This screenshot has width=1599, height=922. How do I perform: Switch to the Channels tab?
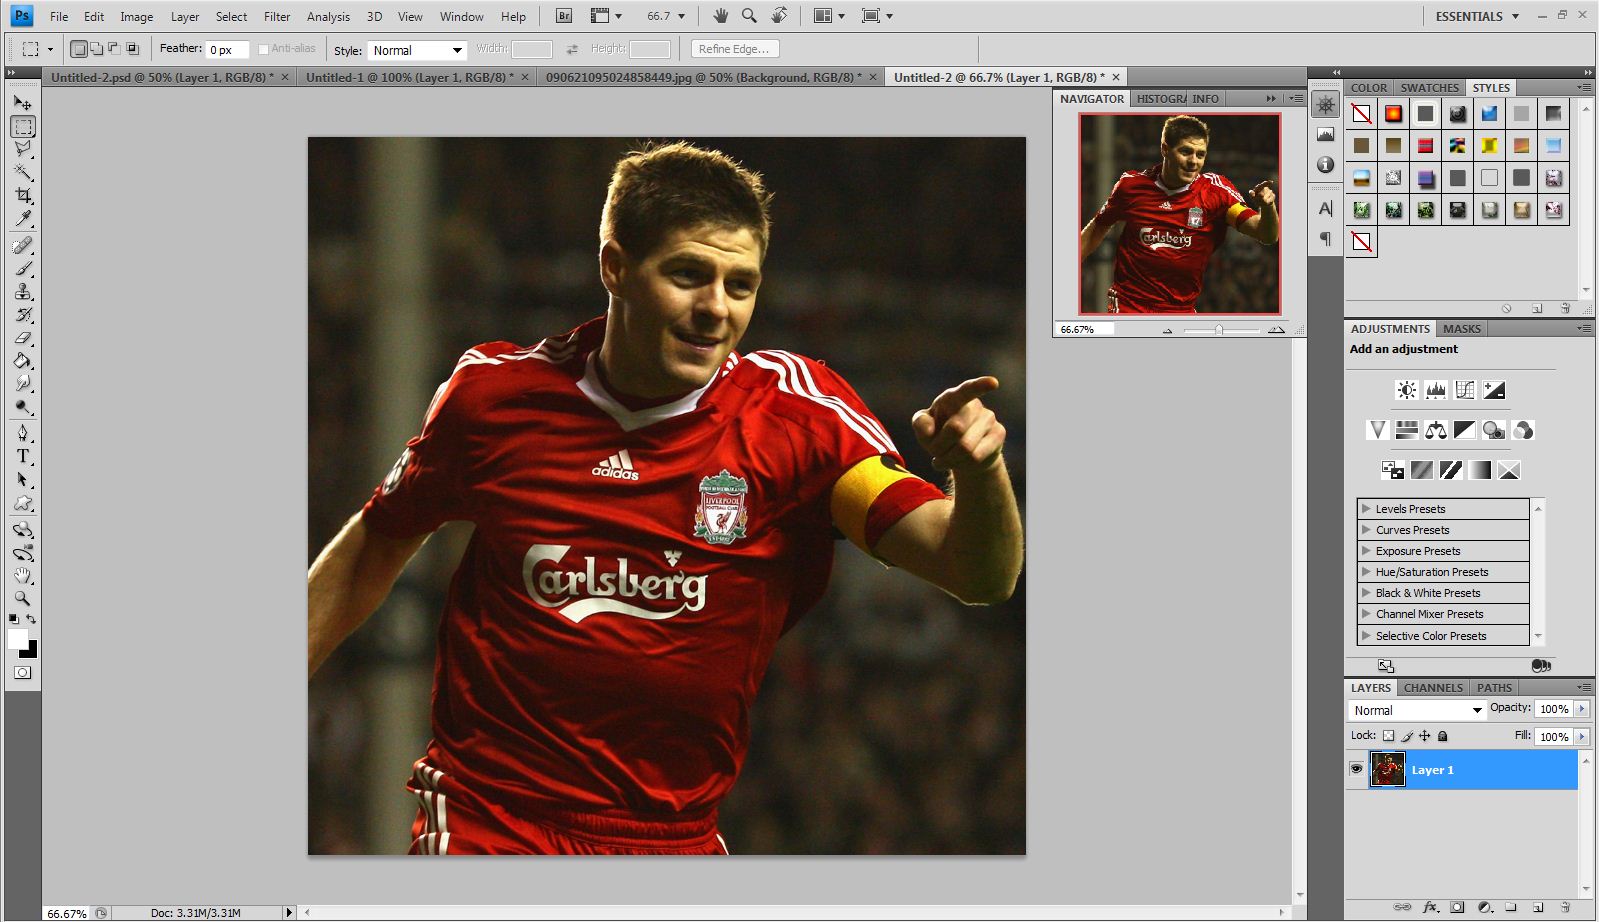tap(1433, 687)
